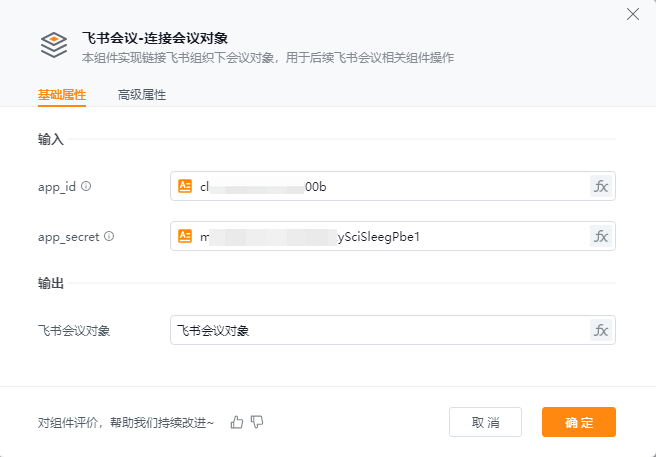The height and width of the screenshot is (457, 656).
Task: Click the info icon next to app_id
Action: click(x=86, y=186)
